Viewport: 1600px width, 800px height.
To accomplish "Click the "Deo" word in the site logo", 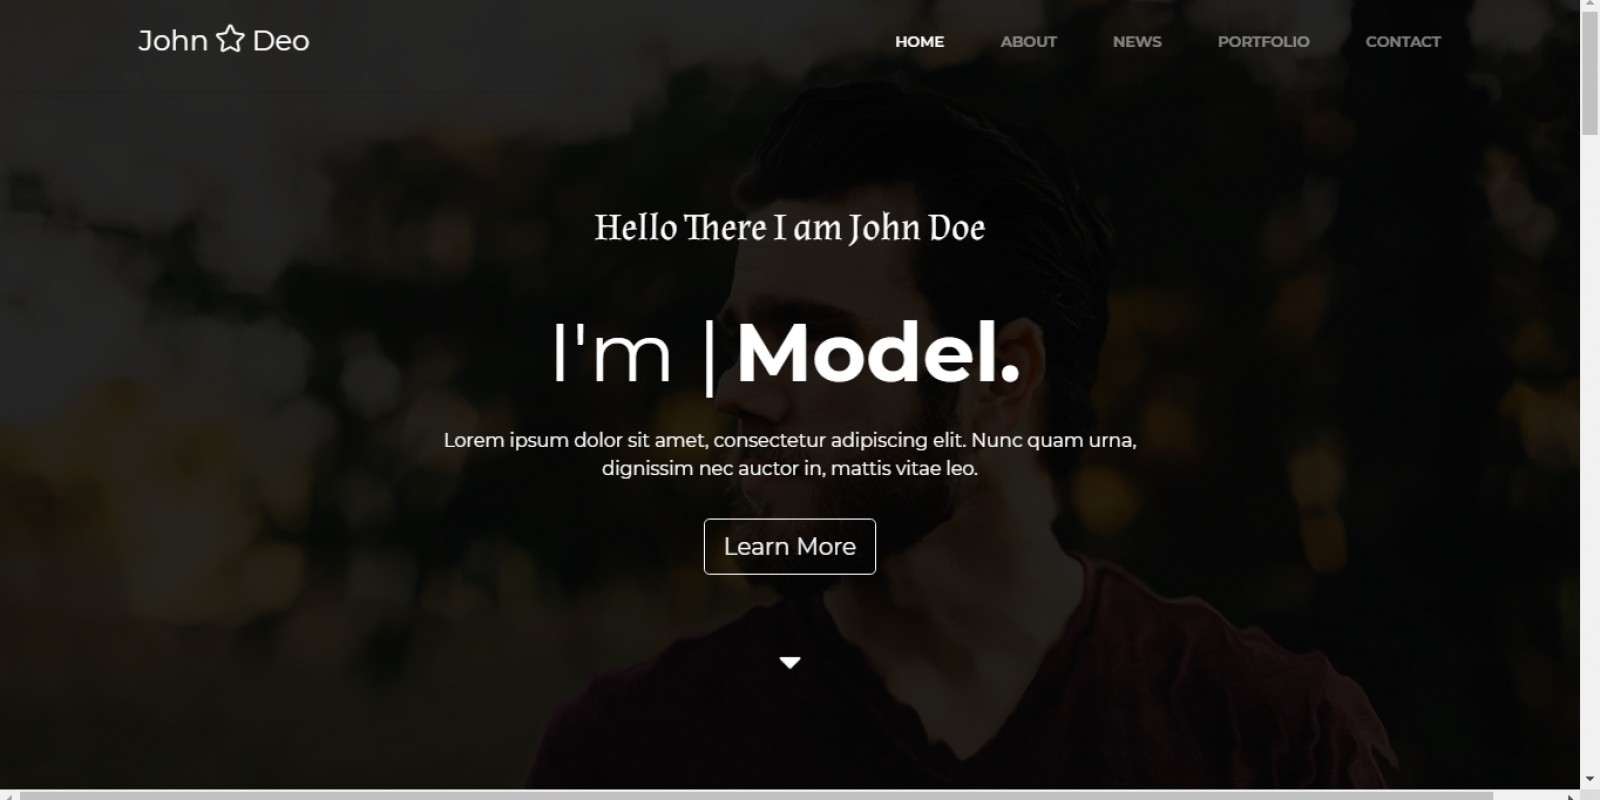I will 280,40.
